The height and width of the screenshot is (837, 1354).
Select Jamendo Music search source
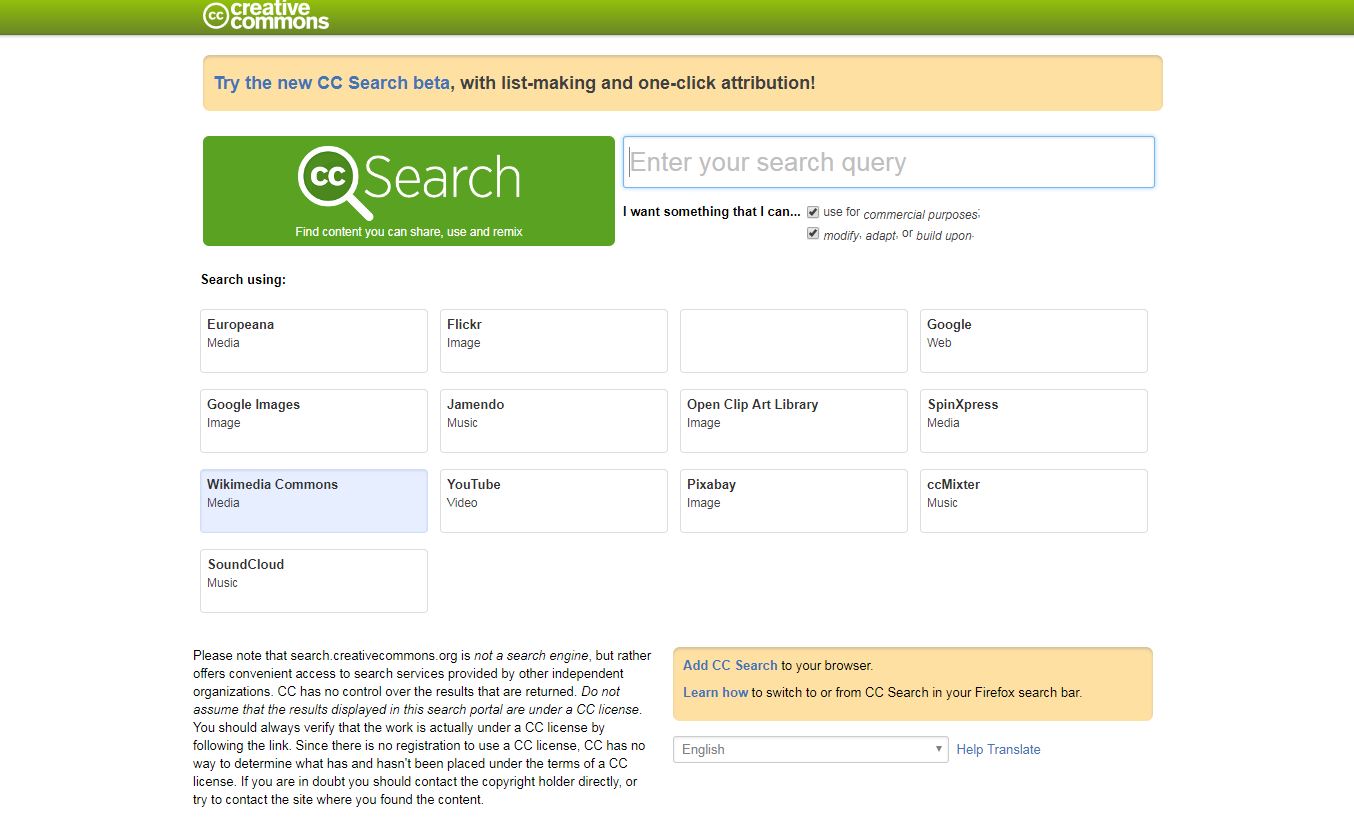(553, 420)
